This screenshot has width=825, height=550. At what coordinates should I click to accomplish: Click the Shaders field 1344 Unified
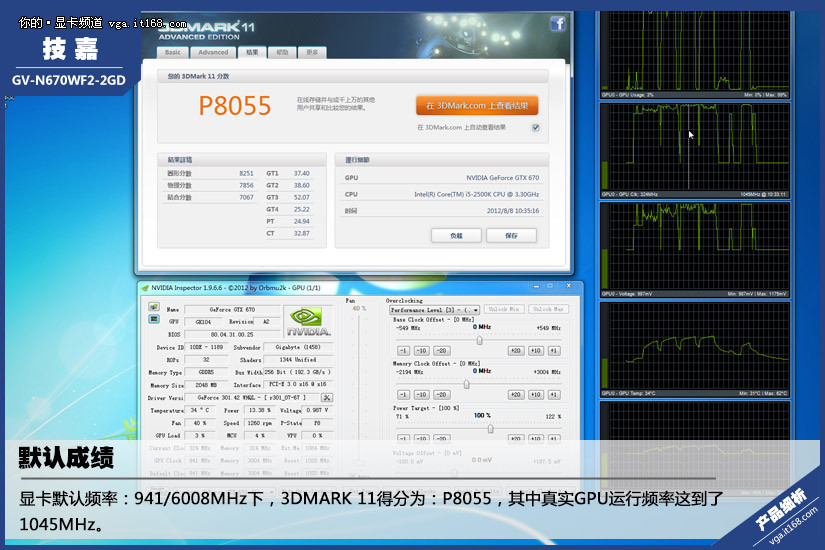pos(298,359)
